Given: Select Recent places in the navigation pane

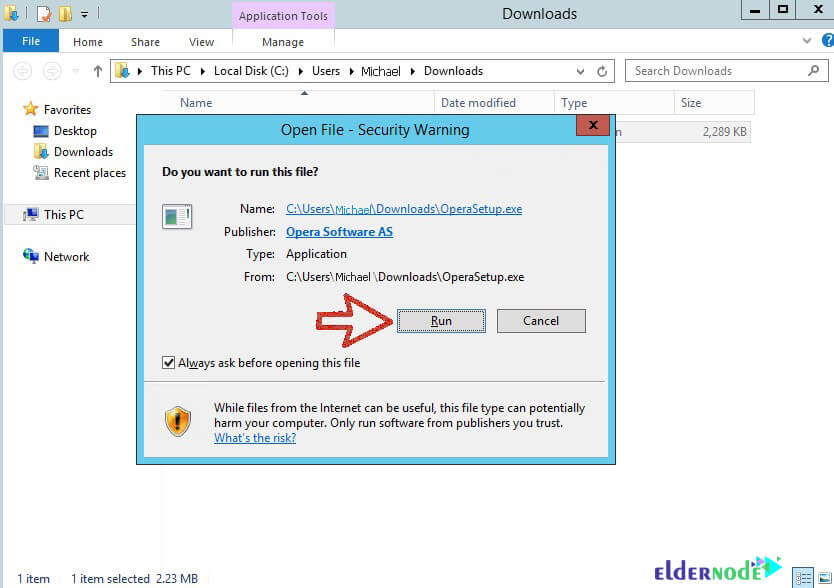Looking at the screenshot, I should [90, 173].
